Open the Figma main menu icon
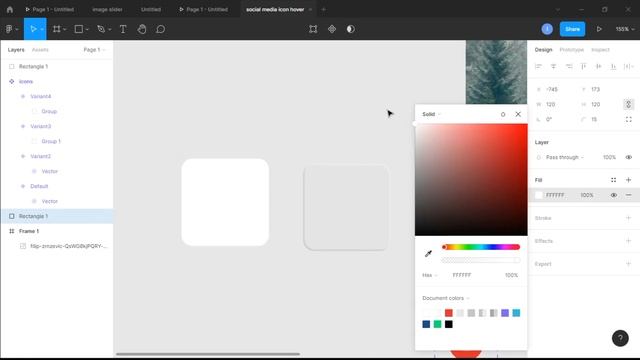The height and width of the screenshot is (360, 640). point(9,29)
